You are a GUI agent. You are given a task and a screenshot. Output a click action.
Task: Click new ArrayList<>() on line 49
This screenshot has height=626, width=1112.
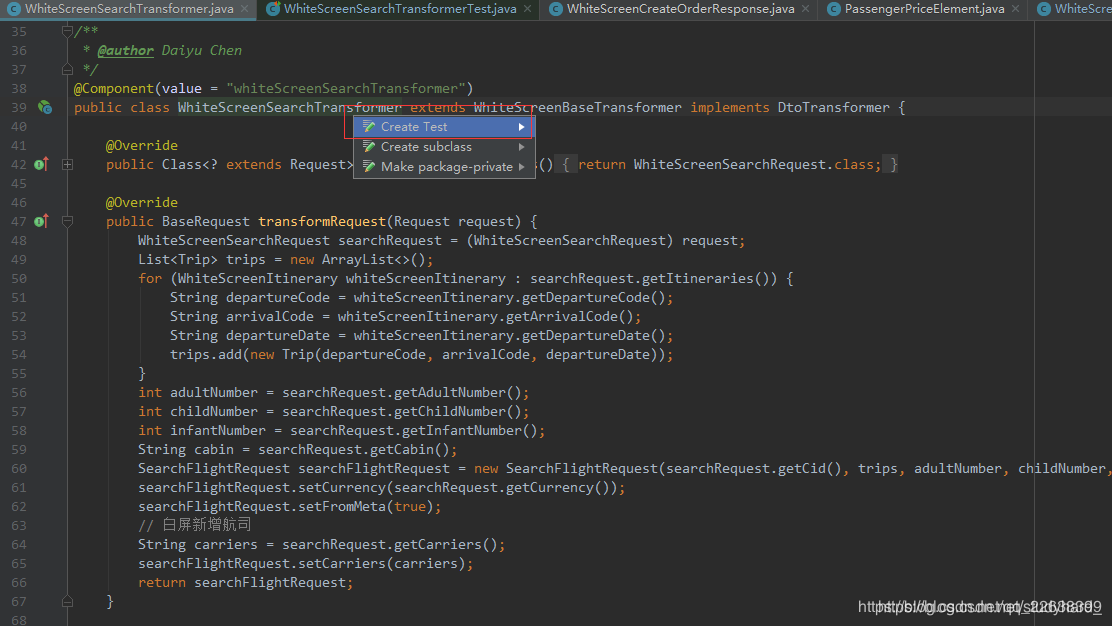tap(357, 259)
